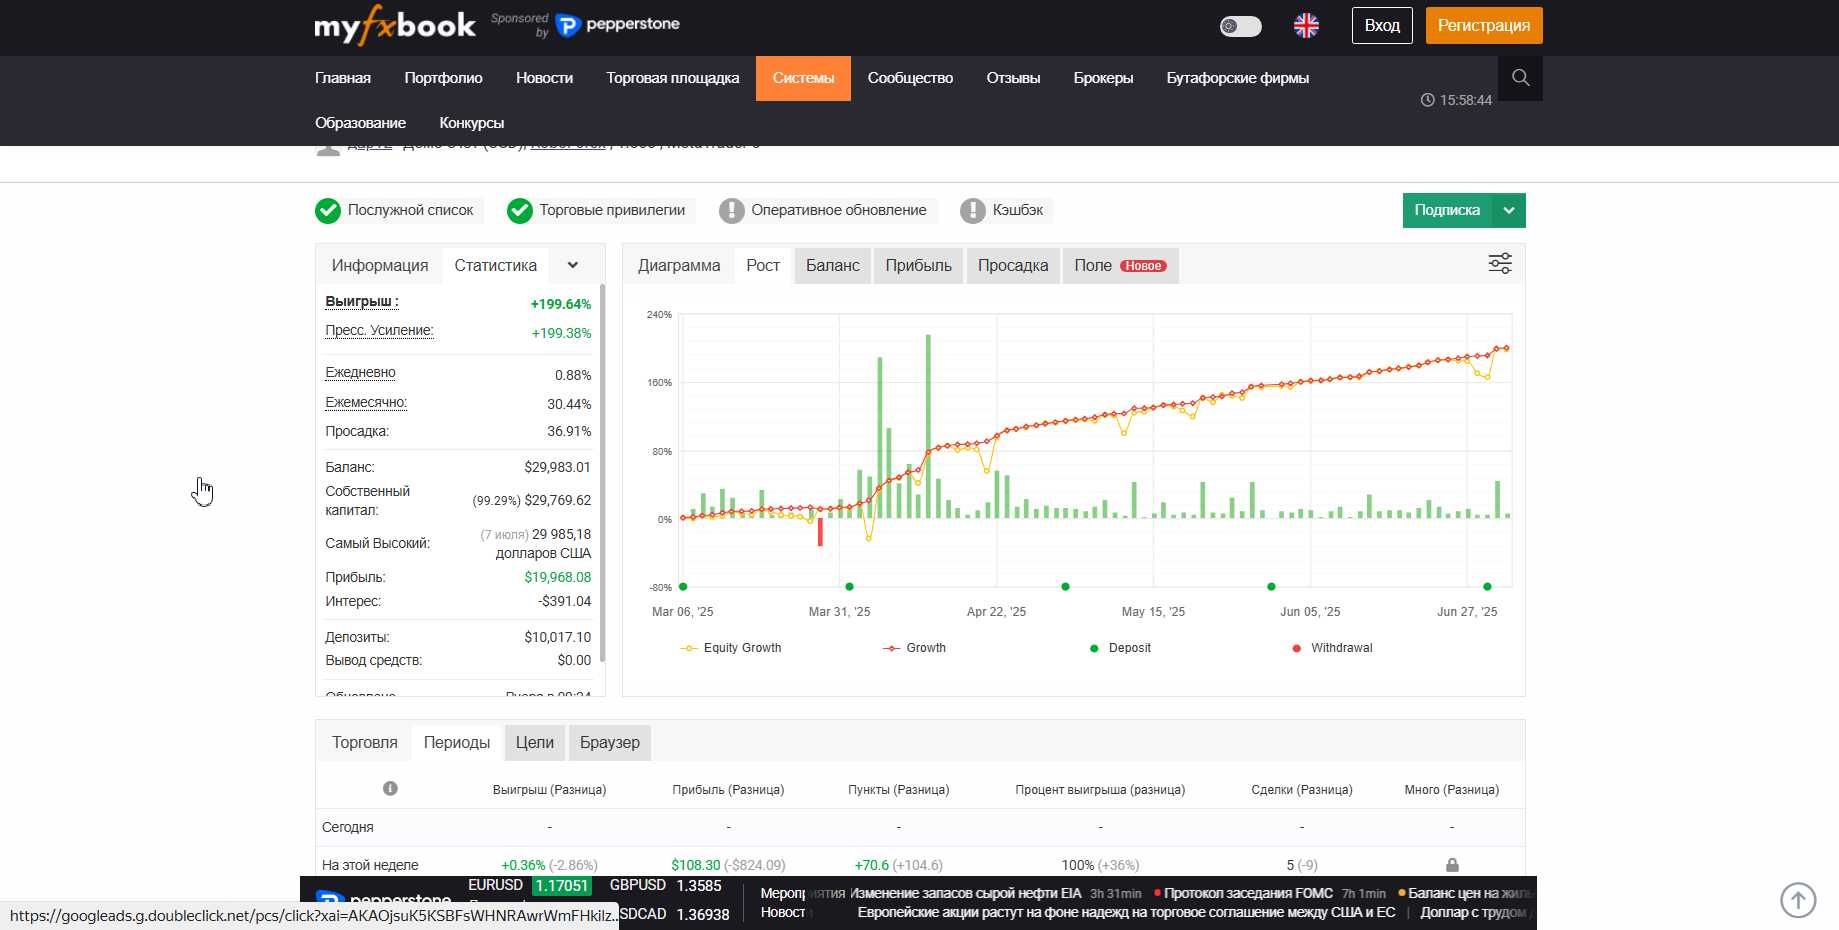Open the Главная menu item
Screen dimensions: 1839x930
tap(343, 78)
